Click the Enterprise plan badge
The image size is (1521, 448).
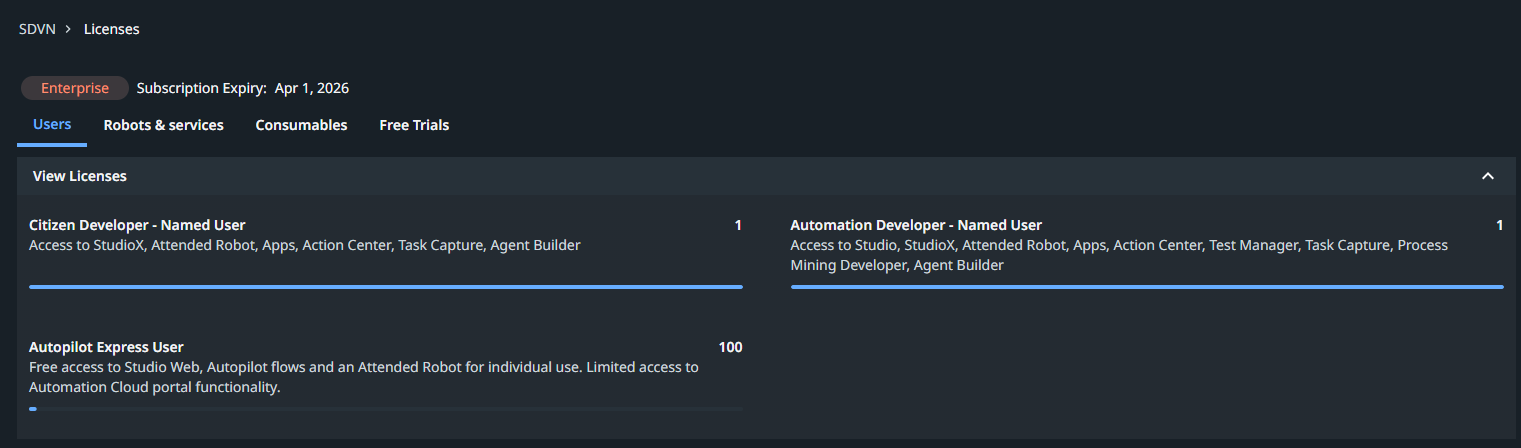tap(75, 88)
